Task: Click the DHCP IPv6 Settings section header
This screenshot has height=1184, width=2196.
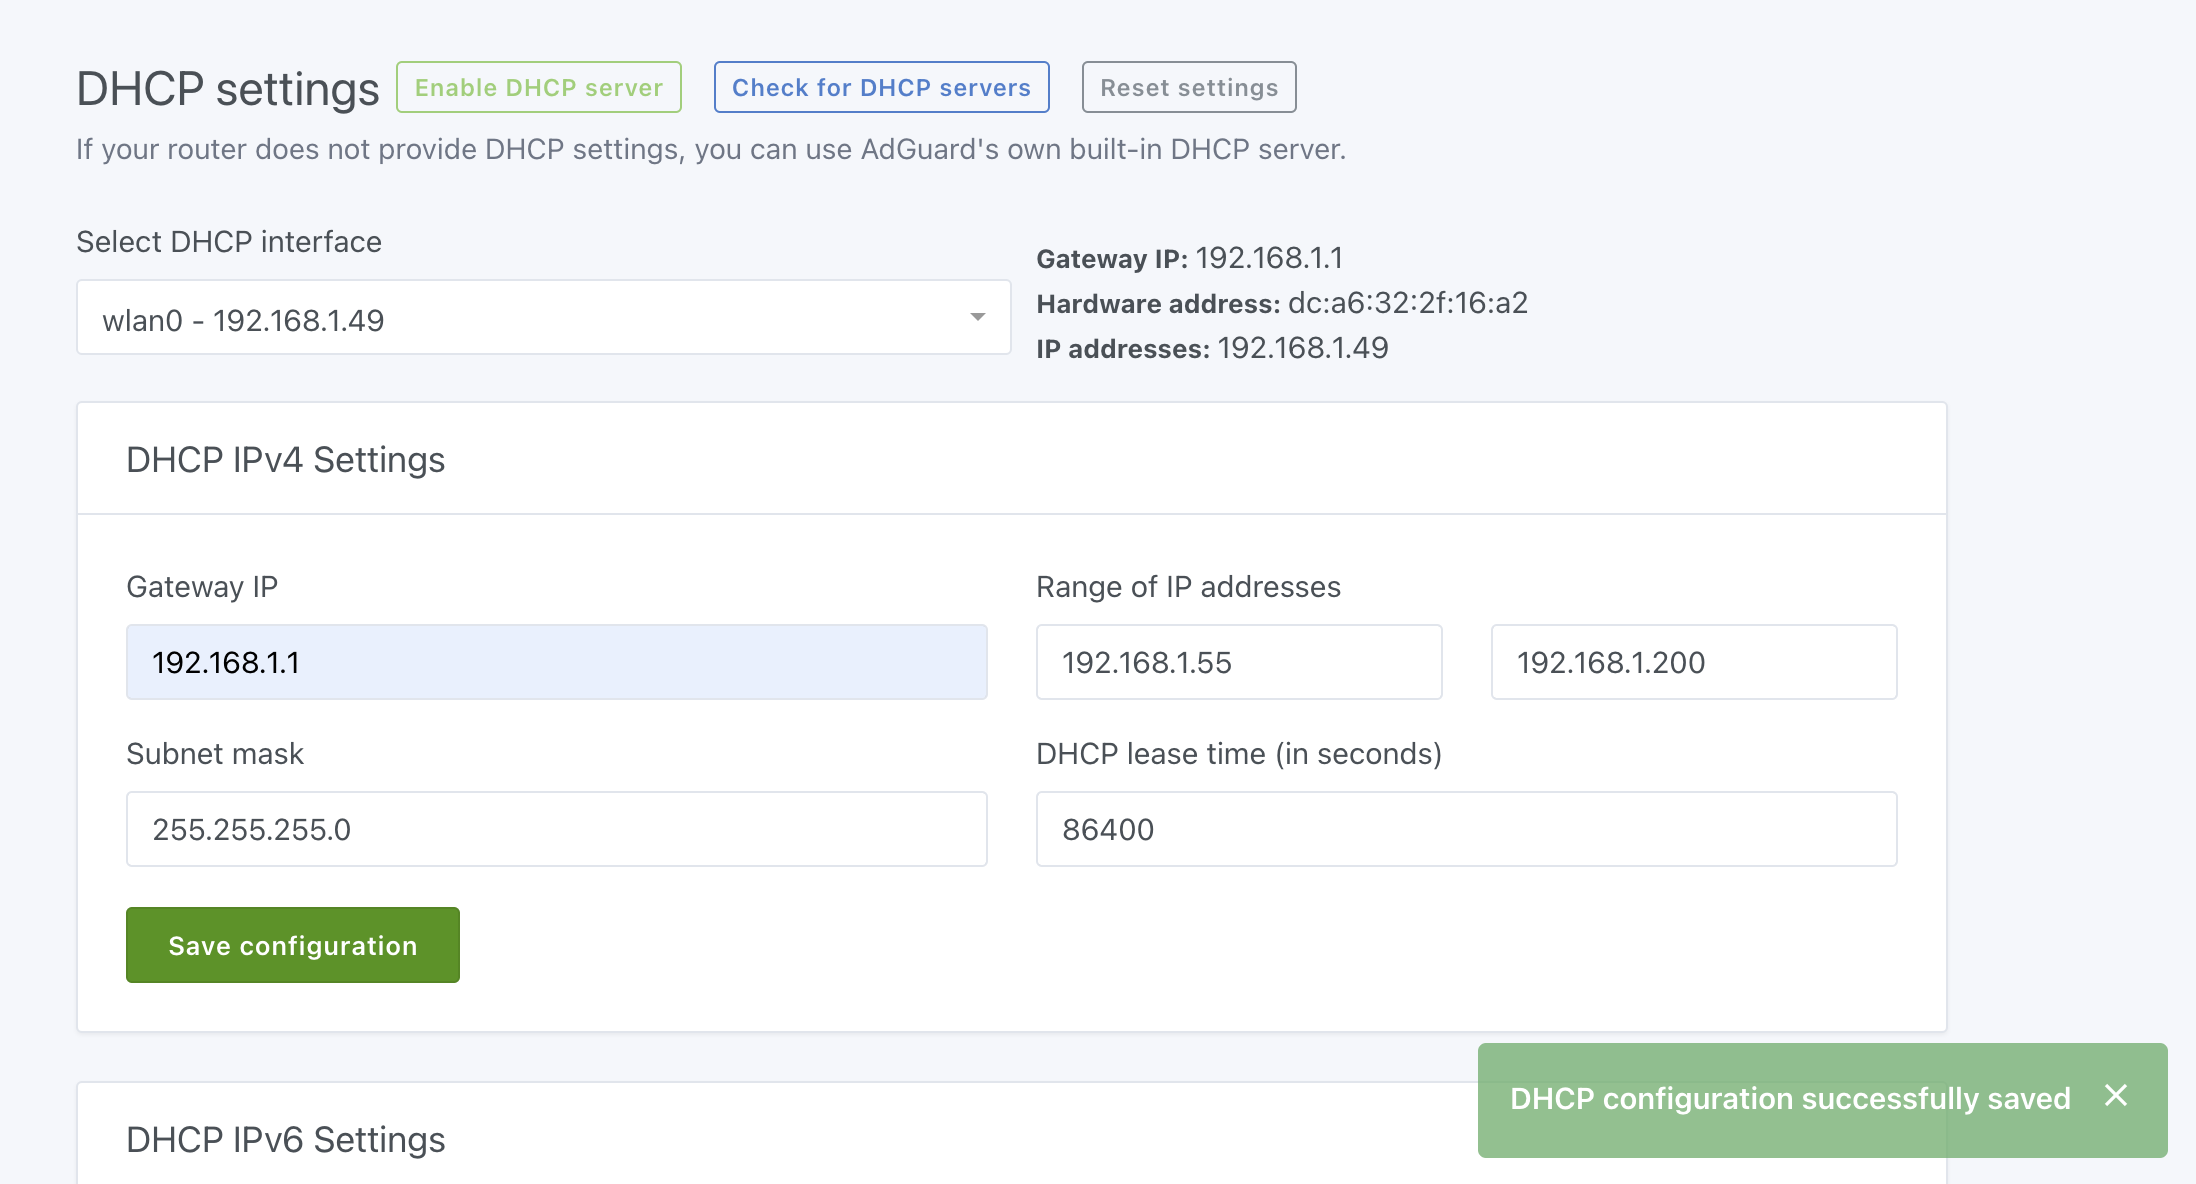Action: click(284, 1139)
